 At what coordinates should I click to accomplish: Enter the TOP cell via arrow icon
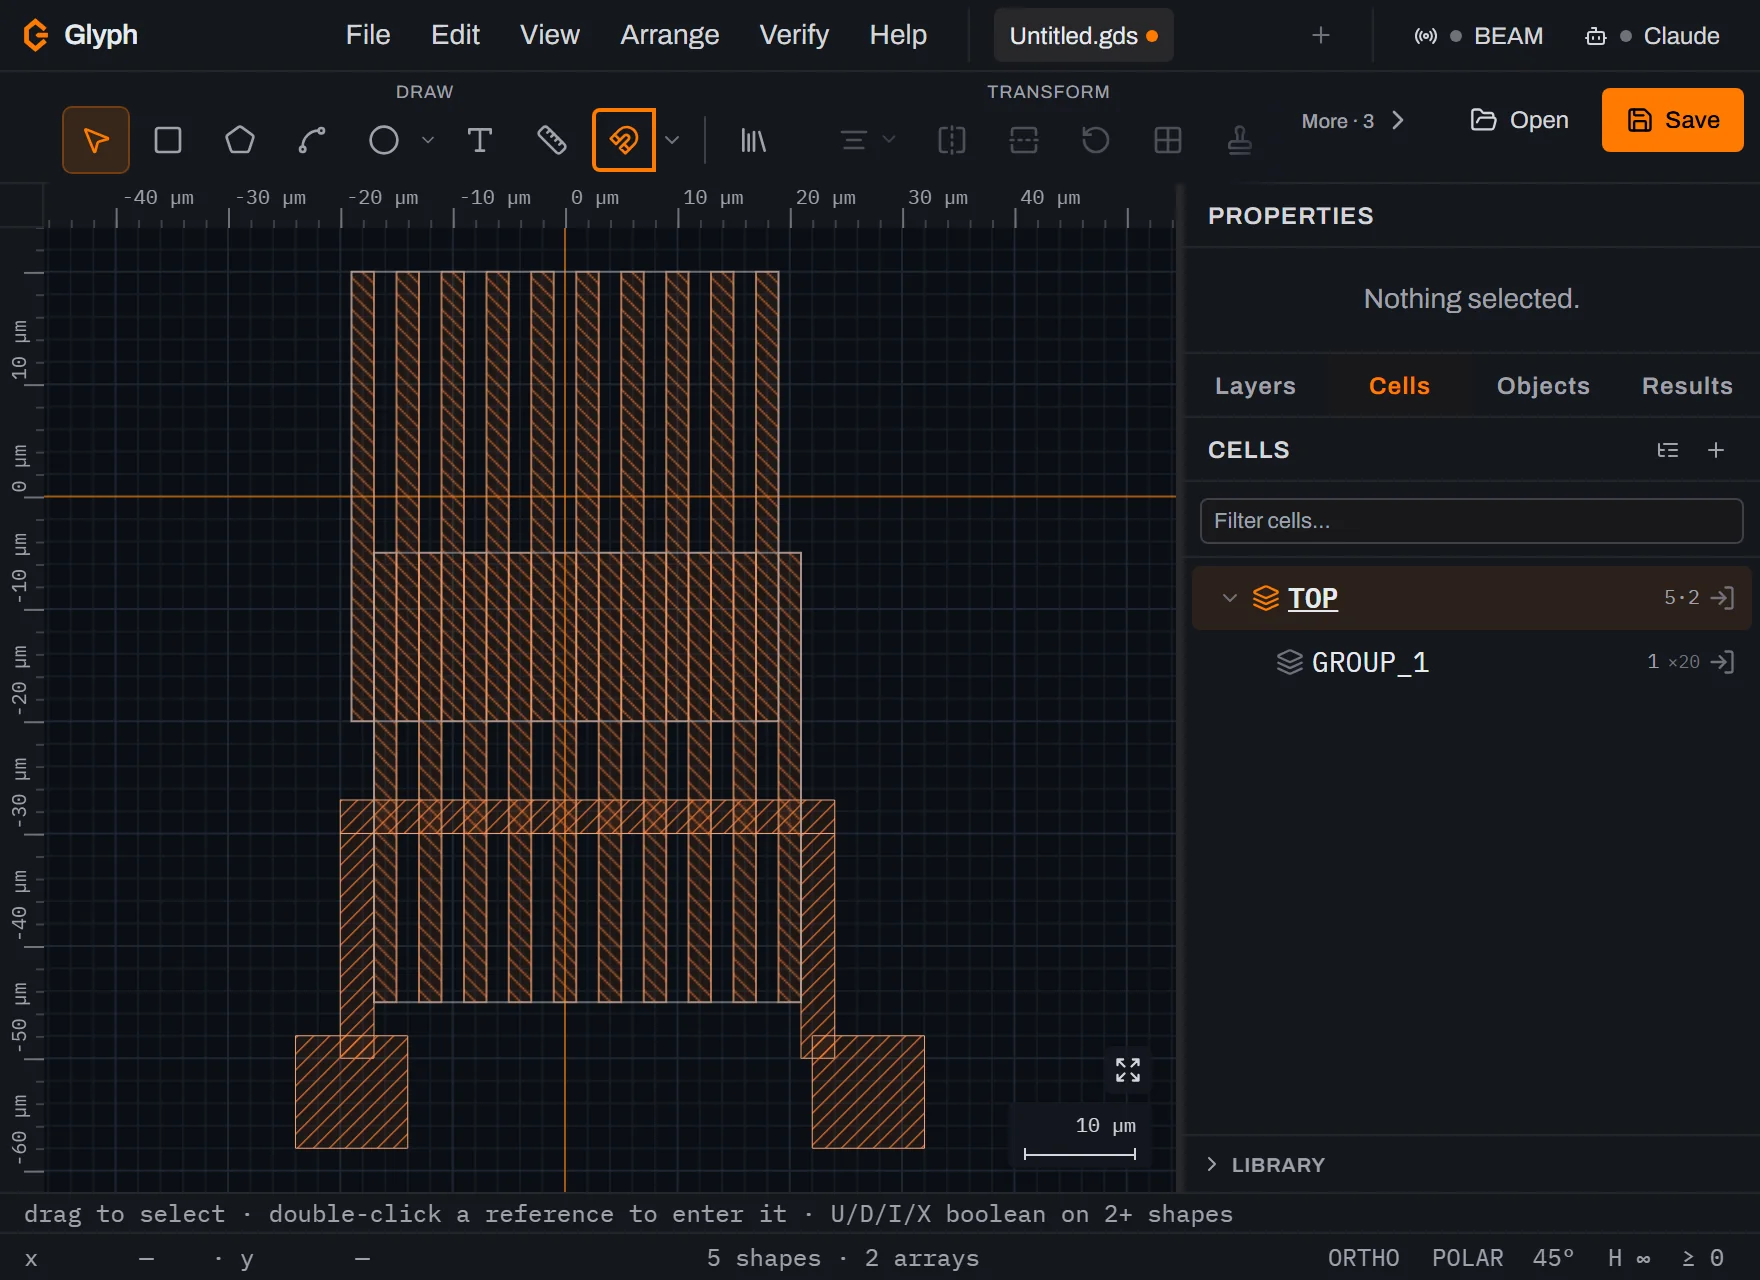coord(1722,598)
